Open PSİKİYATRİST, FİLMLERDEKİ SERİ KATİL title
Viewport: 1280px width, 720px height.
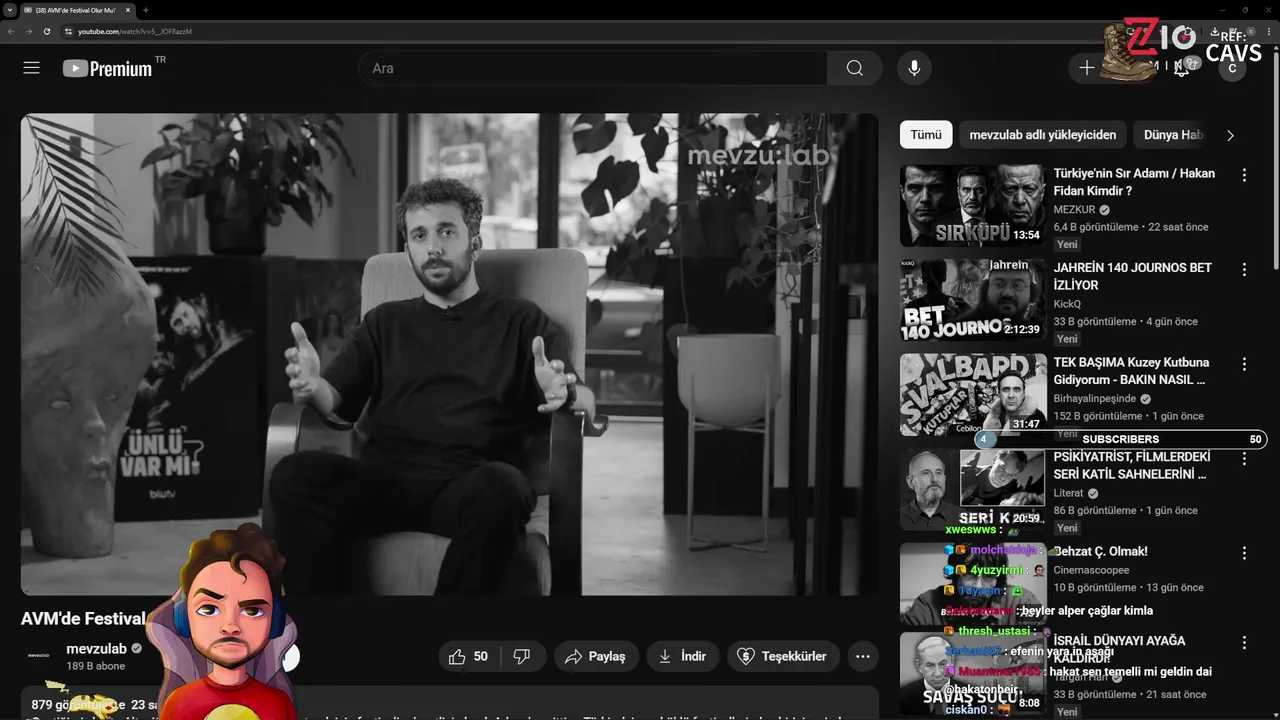tap(1132, 465)
